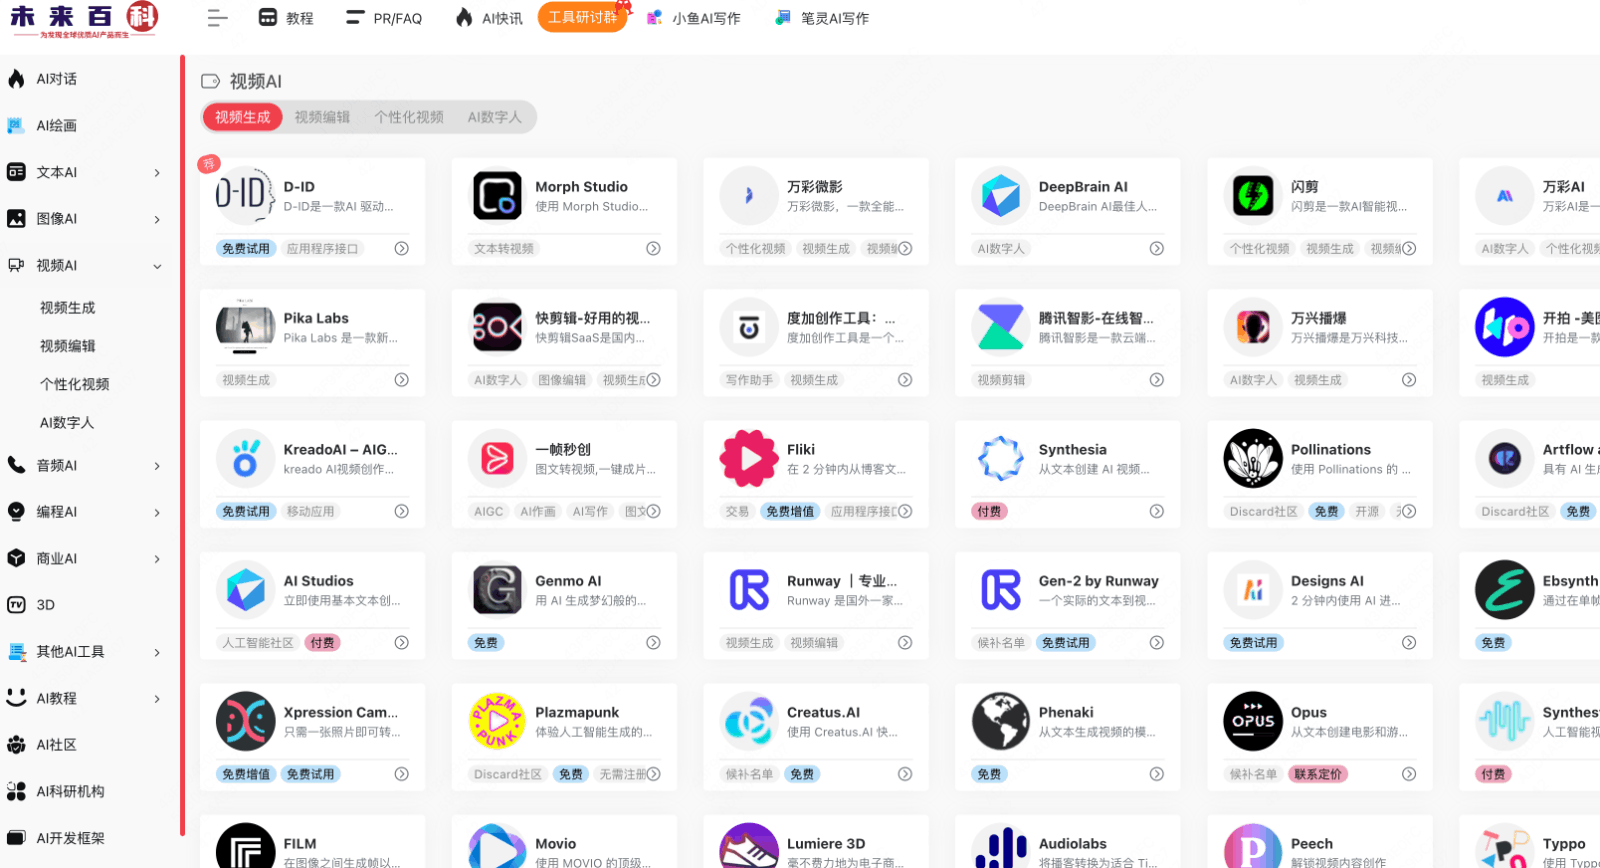
Task: Open the Lumiere 3D sneaker icon
Action: pos(749,847)
